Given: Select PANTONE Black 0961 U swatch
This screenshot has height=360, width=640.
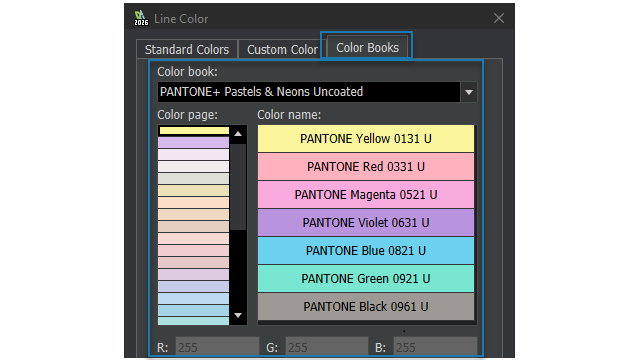Looking at the screenshot, I should (x=366, y=307).
